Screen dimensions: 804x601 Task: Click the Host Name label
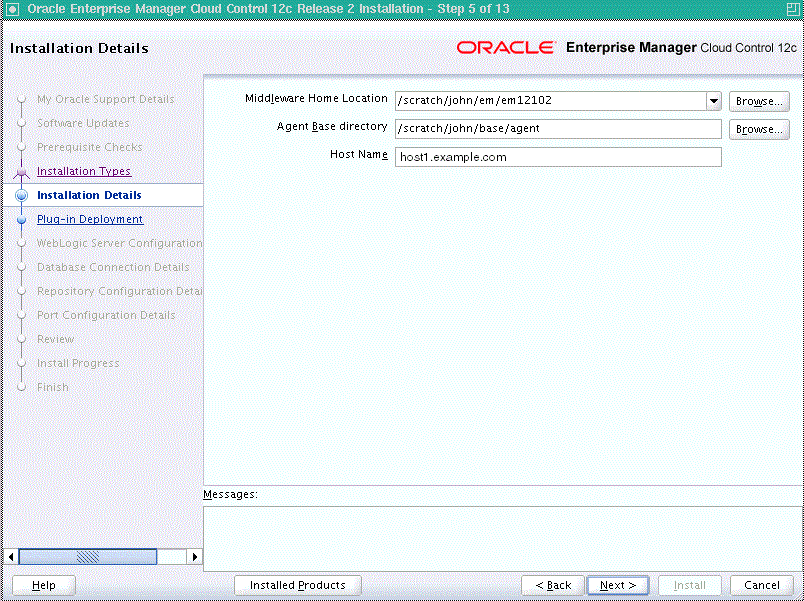click(358, 154)
